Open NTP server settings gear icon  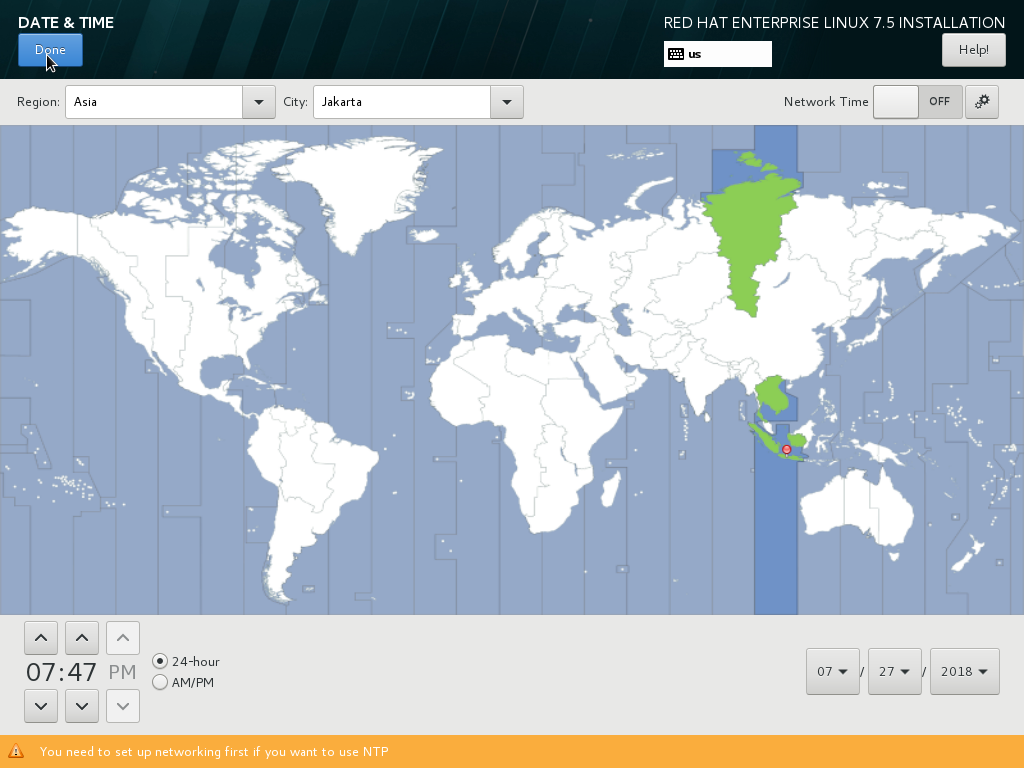click(982, 102)
